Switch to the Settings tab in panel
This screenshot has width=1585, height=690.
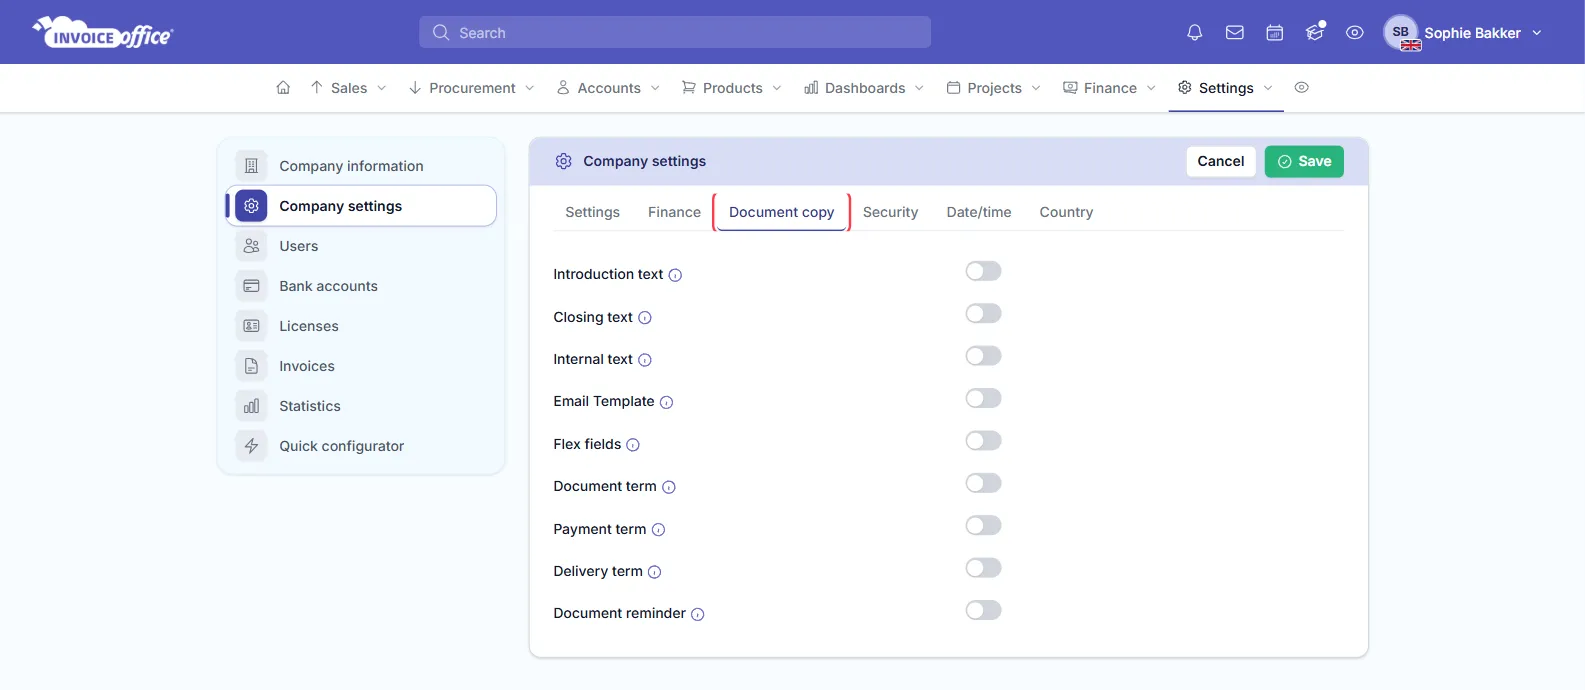[x=592, y=212]
